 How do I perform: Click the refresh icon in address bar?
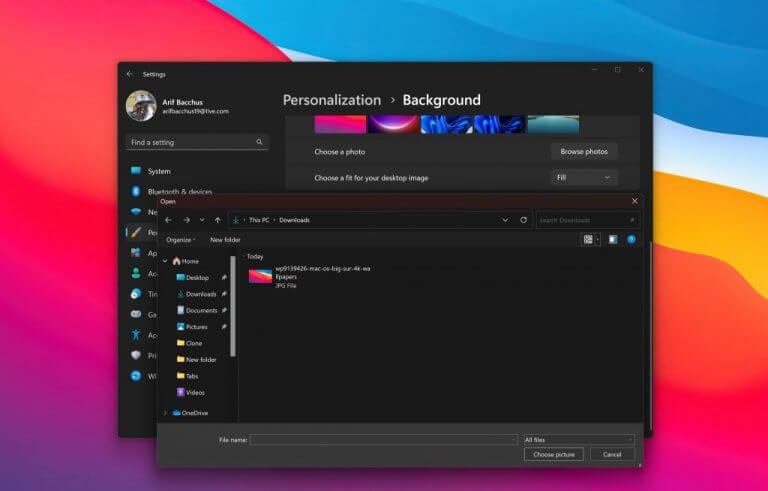[x=524, y=220]
